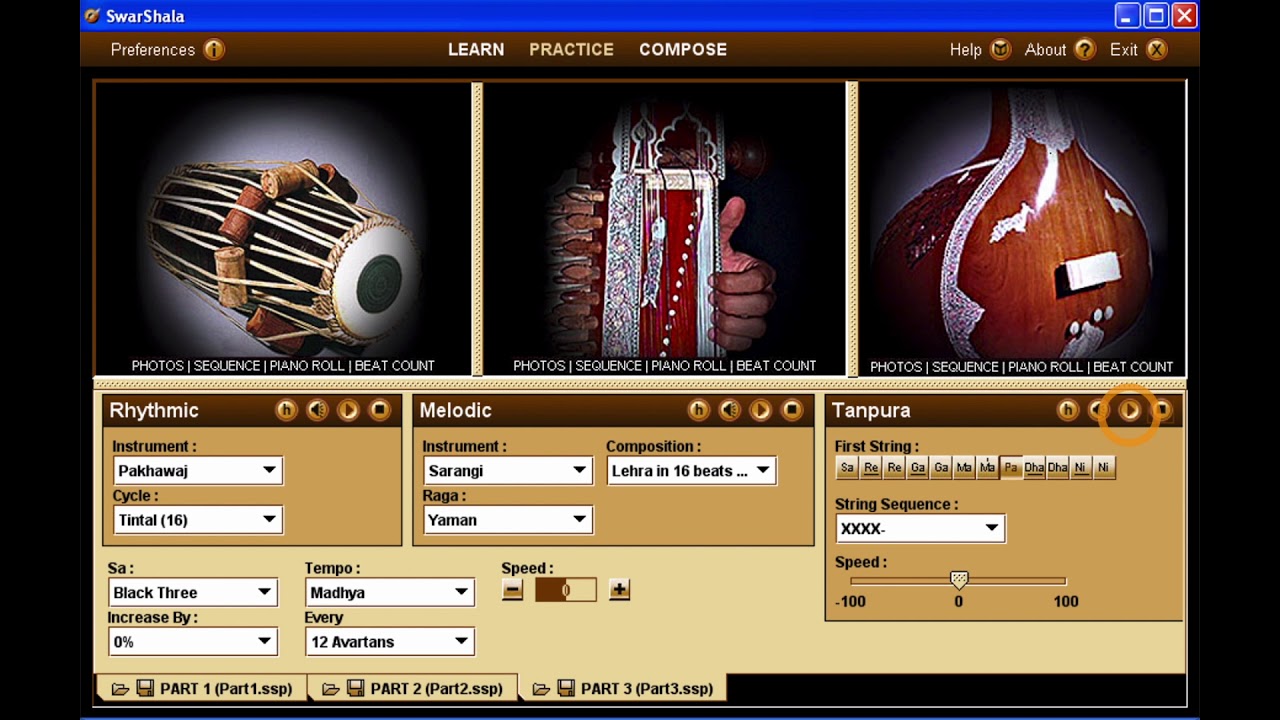Save PART 3 using its disk icon
The height and width of the screenshot is (720, 1280).
click(x=566, y=689)
